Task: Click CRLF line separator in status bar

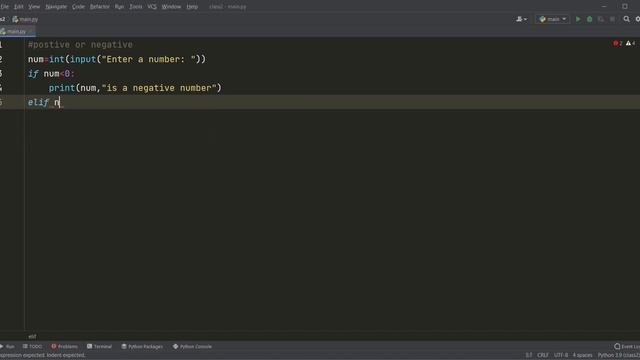Action: tap(542, 355)
